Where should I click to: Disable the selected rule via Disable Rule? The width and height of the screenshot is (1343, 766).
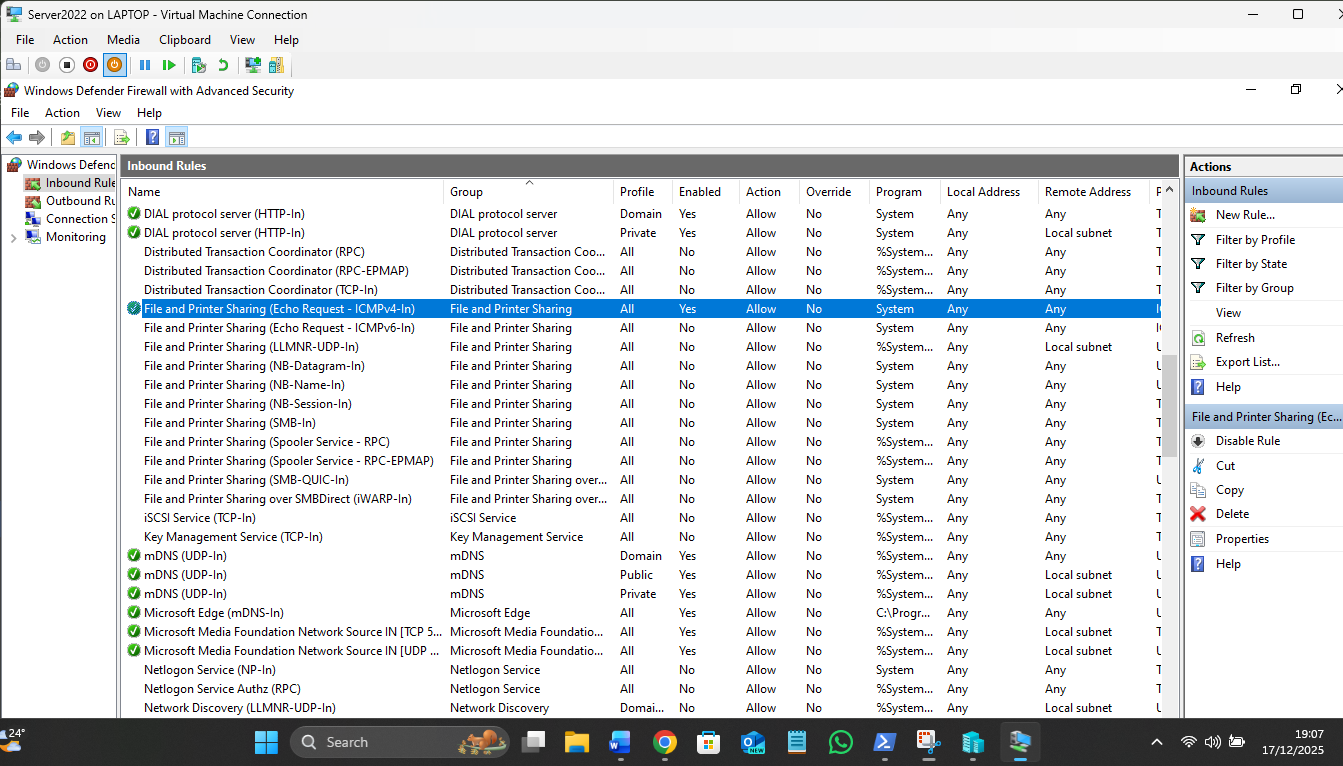point(1247,441)
